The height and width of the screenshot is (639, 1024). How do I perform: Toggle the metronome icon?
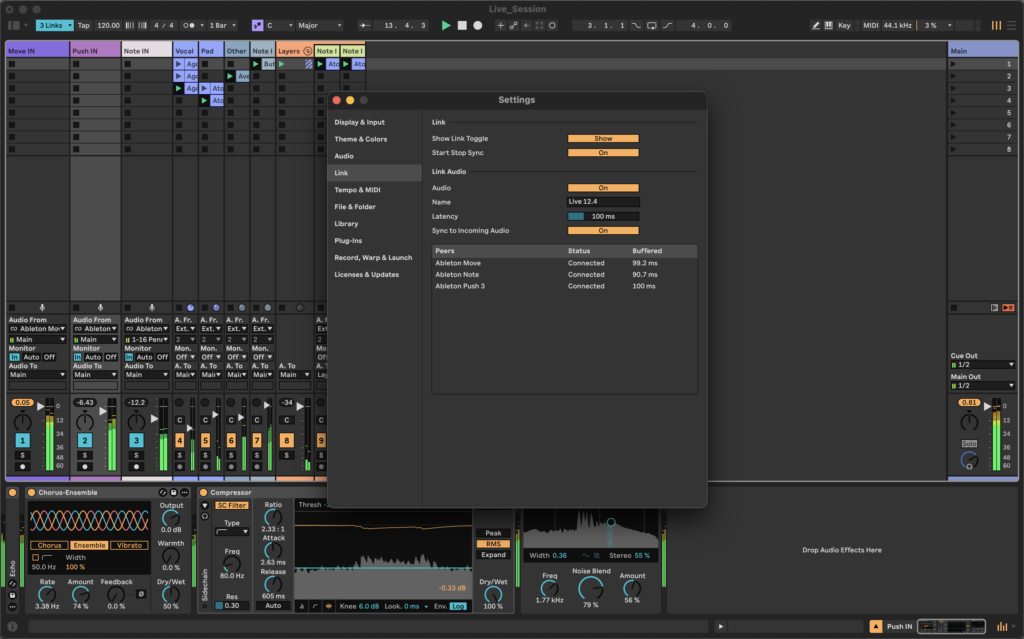click(x=189, y=25)
